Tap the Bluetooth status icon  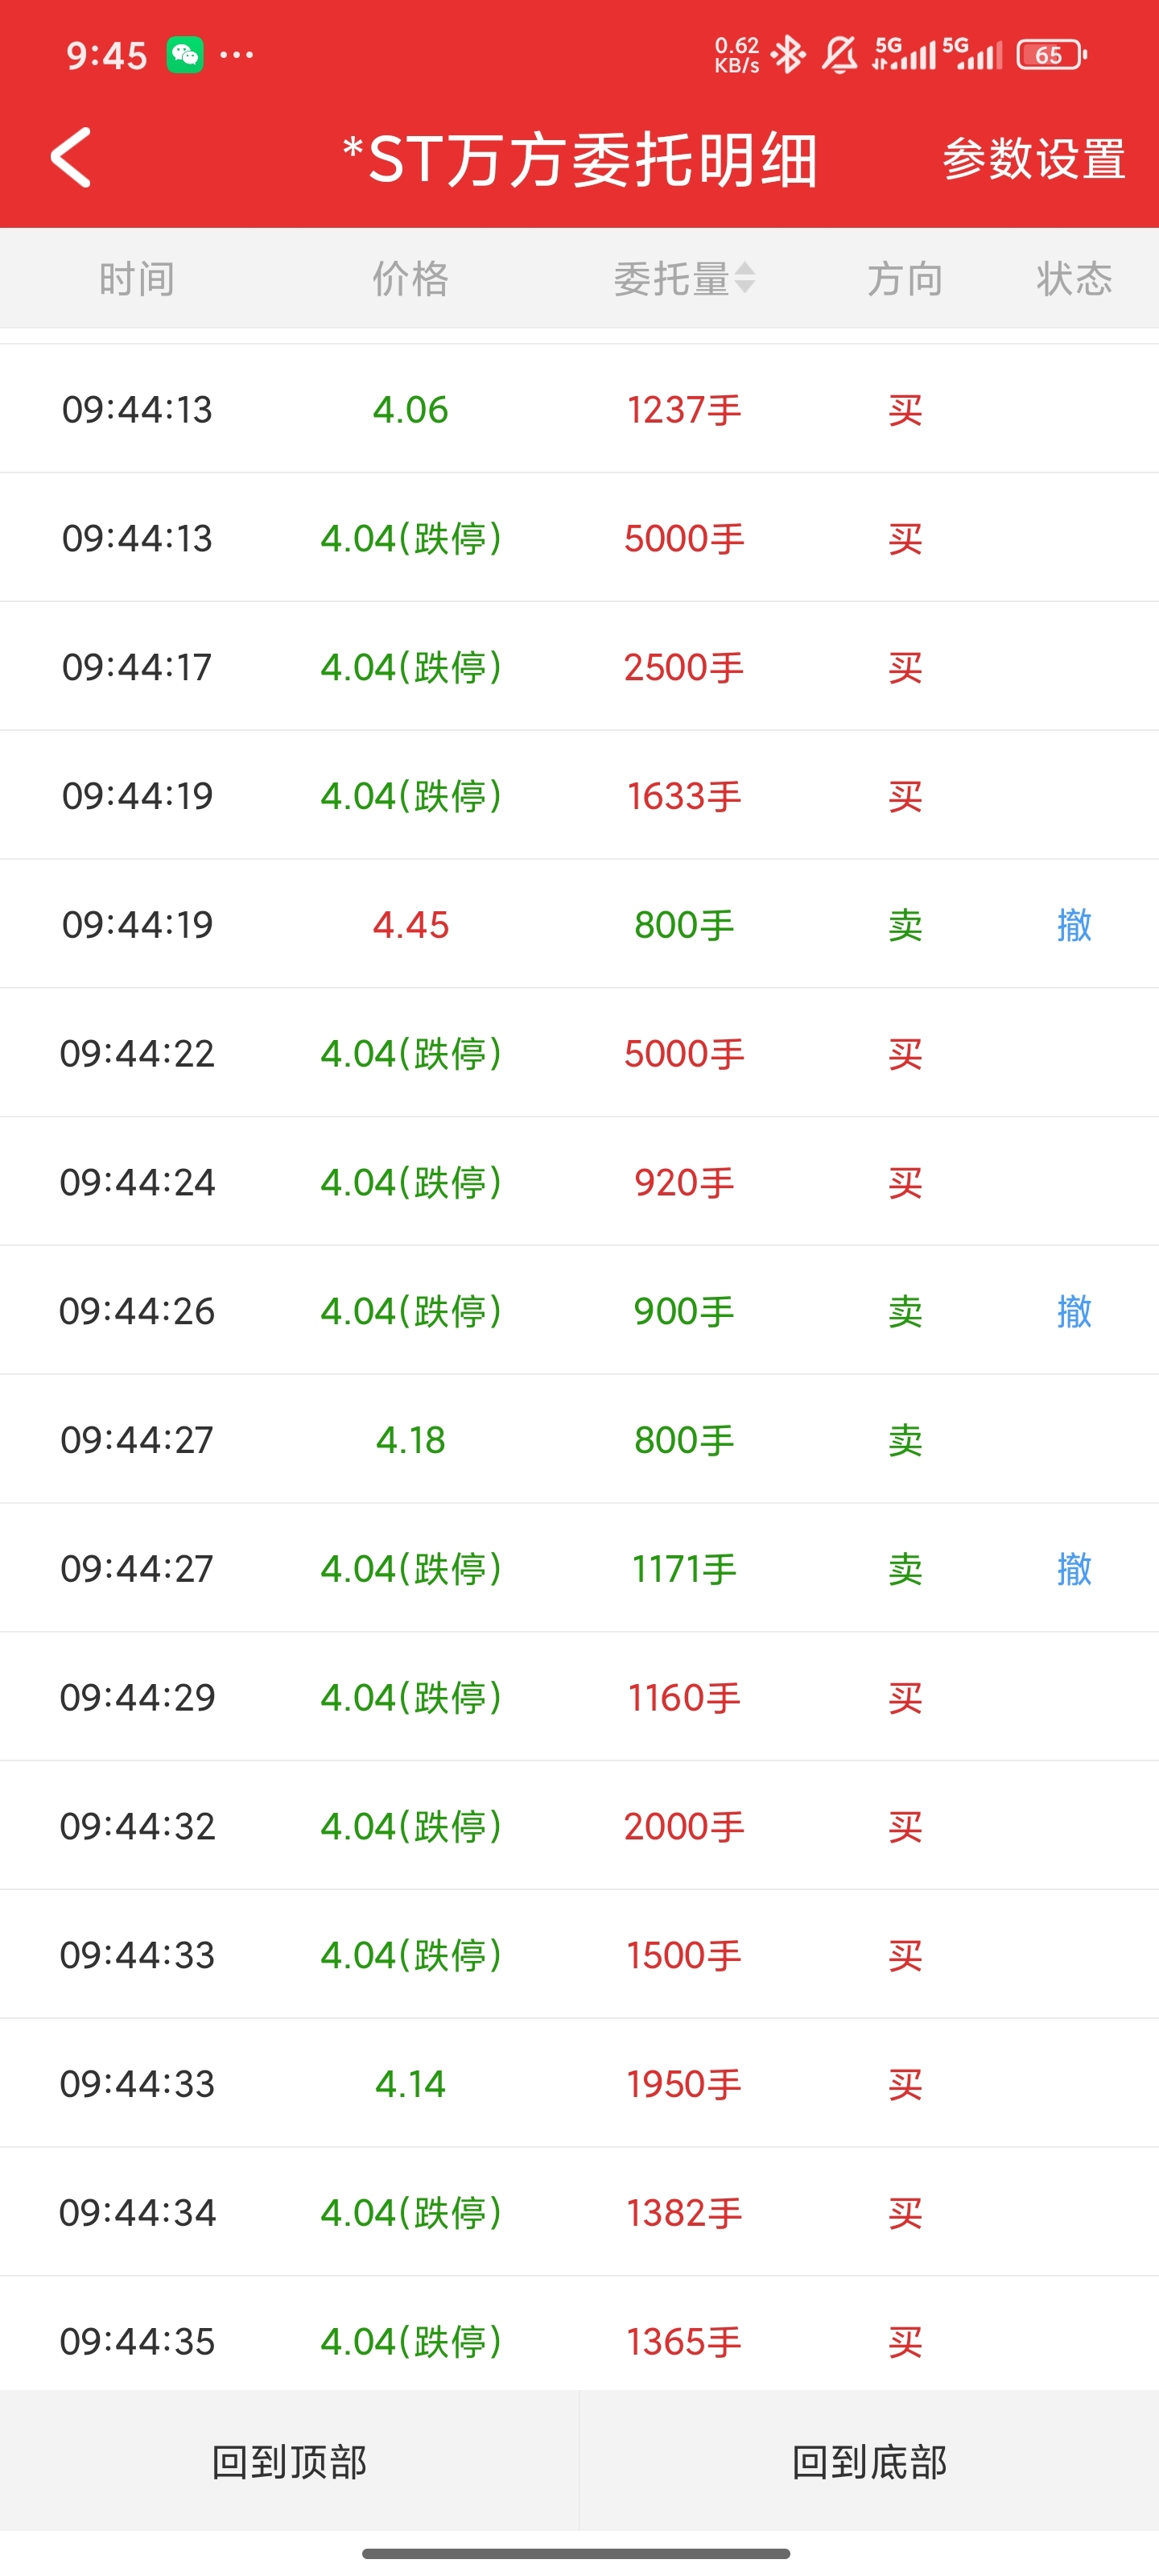pyautogui.click(x=788, y=55)
